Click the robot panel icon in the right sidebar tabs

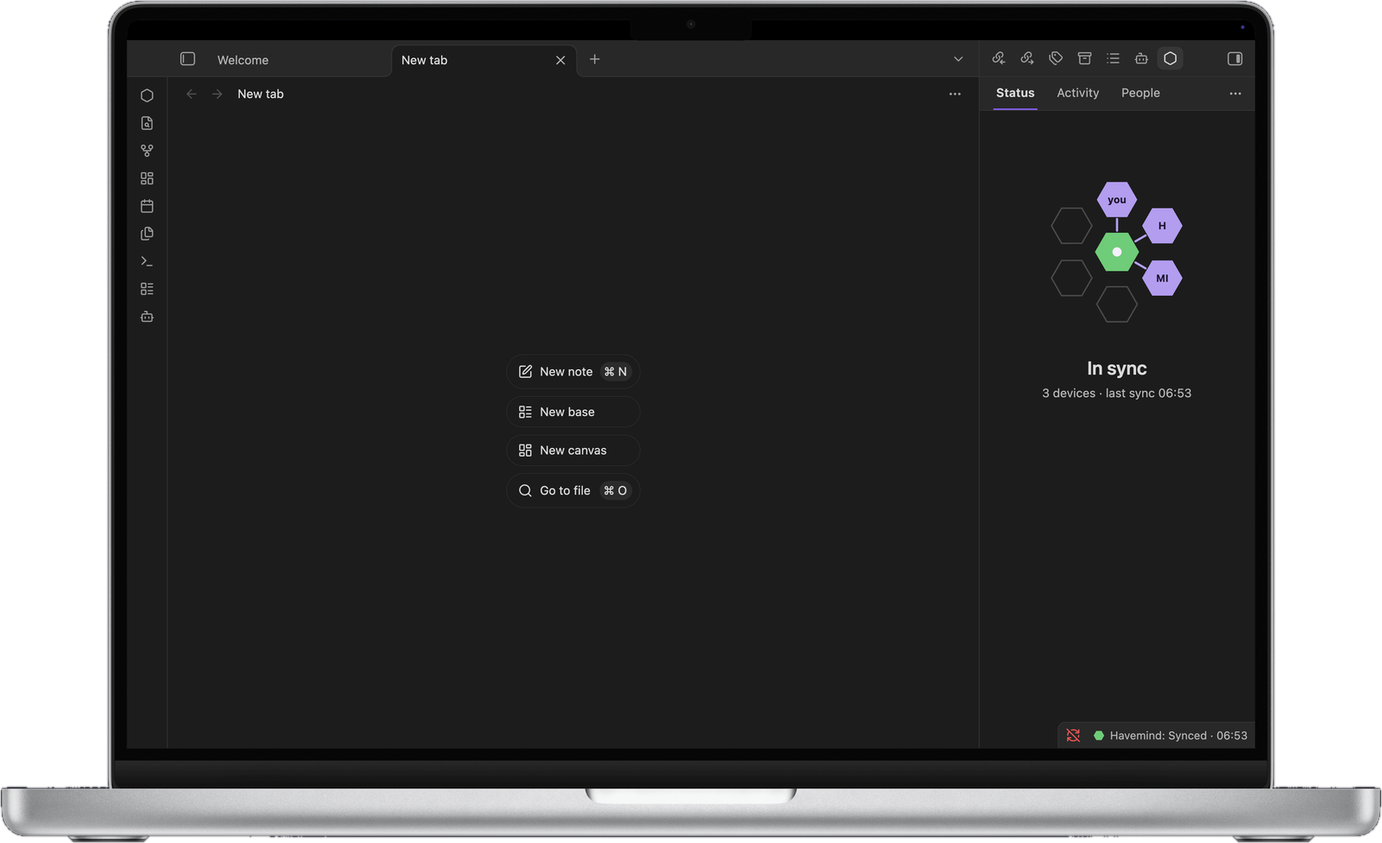1141,59
